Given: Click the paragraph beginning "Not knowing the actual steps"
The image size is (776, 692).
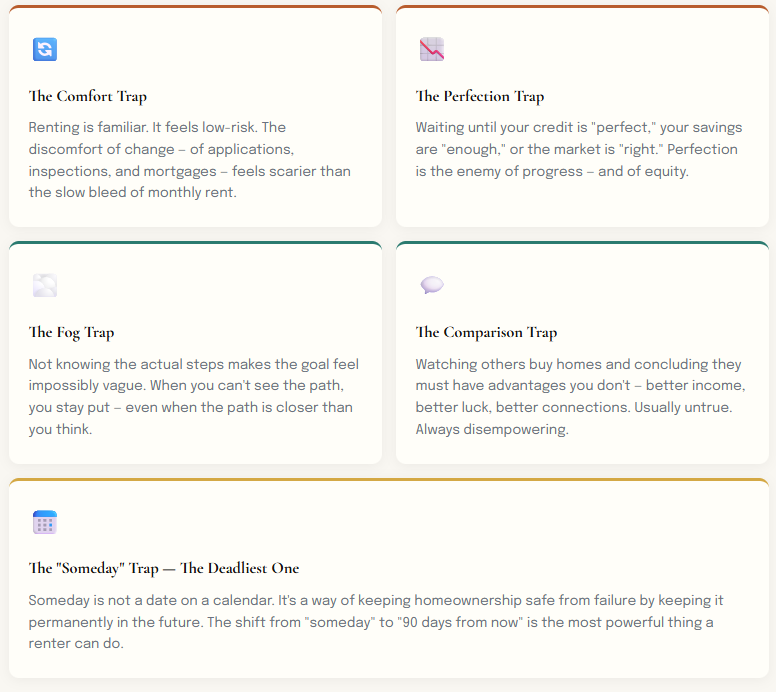Looking at the screenshot, I should pyautogui.click(x=194, y=396).
